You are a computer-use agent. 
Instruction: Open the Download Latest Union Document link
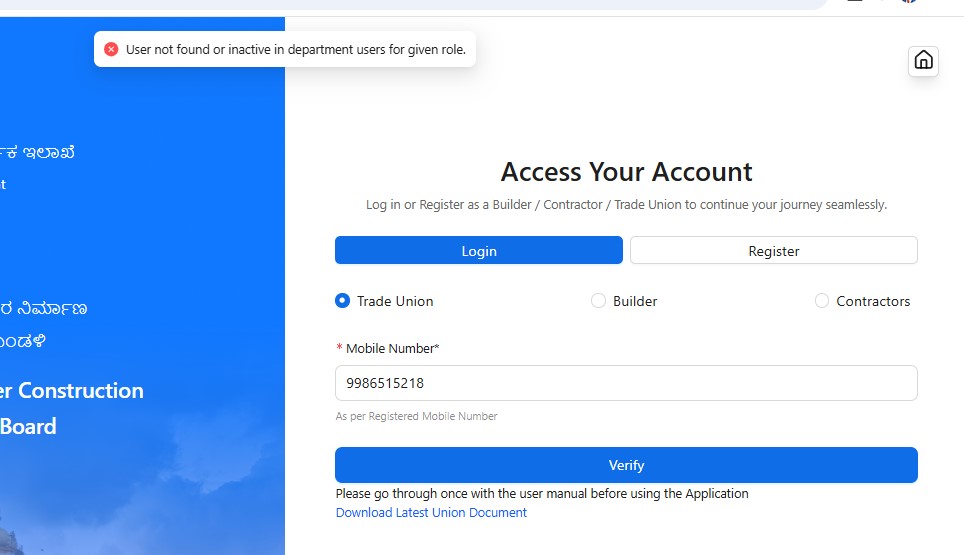(x=431, y=513)
